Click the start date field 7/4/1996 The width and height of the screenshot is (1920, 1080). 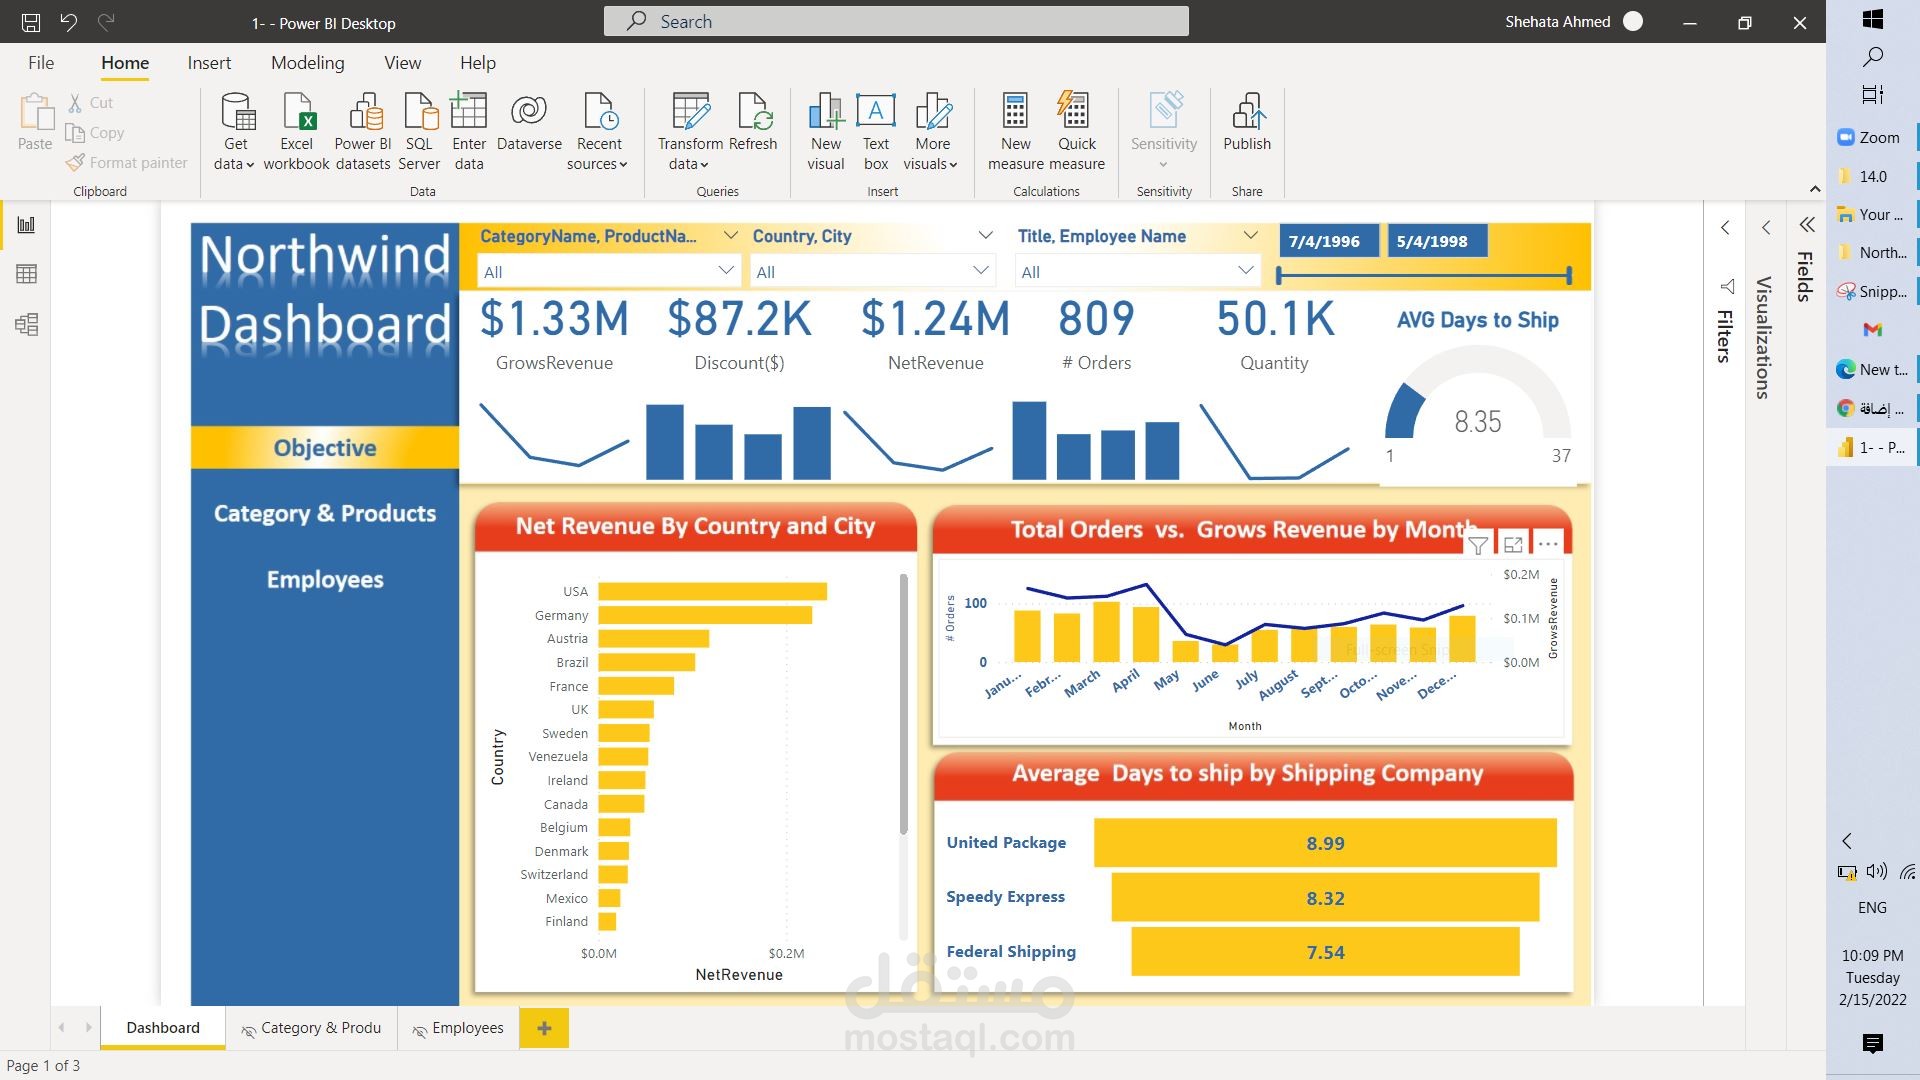[1324, 241]
